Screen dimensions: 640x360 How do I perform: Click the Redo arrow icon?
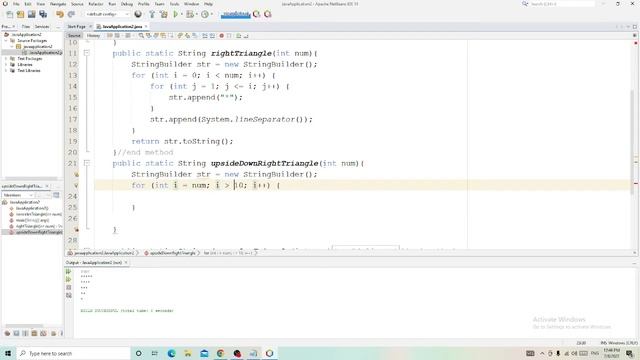[71, 14]
